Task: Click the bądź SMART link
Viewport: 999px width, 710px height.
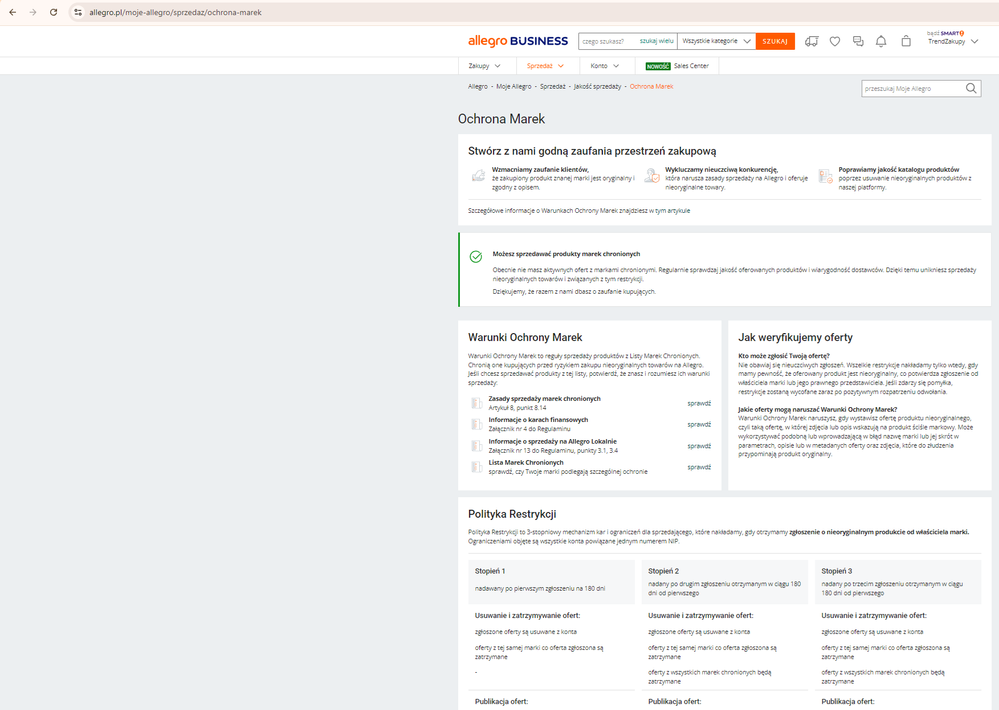Action: pos(945,33)
